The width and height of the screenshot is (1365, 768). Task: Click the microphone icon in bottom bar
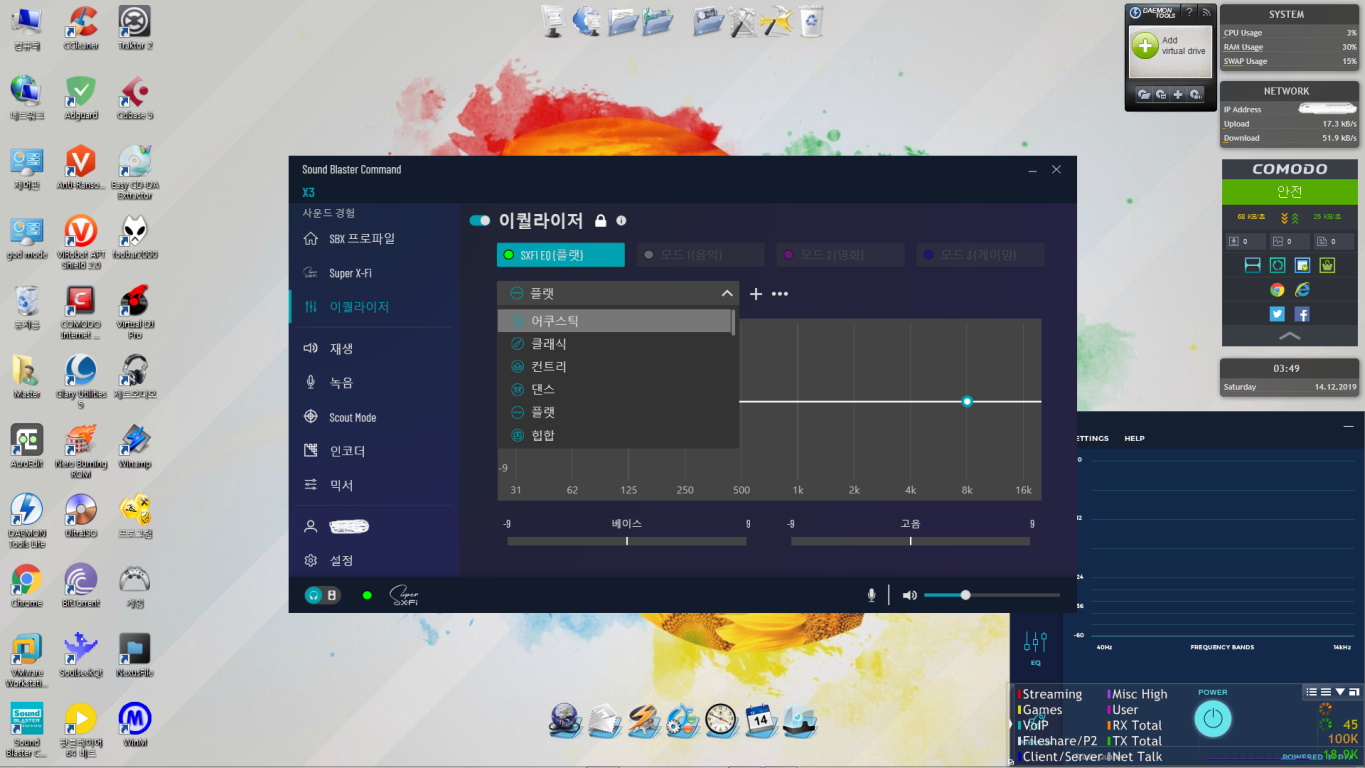[x=871, y=595]
